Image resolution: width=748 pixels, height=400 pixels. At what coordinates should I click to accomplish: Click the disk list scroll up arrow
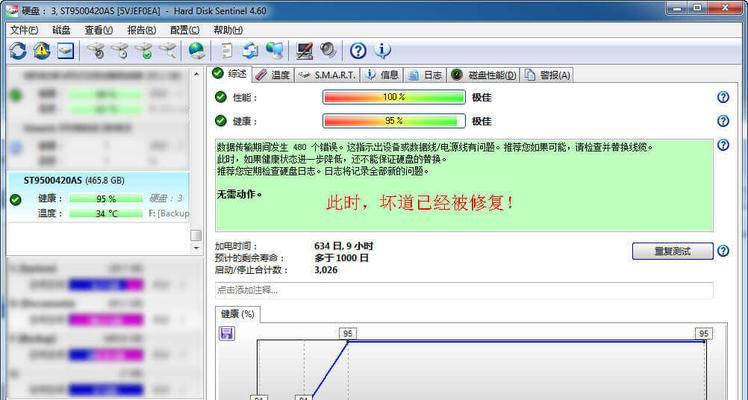tap(196, 74)
